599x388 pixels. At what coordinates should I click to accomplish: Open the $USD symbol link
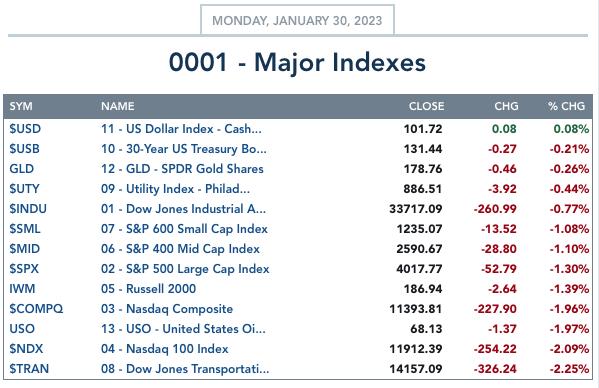[x=25, y=129]
